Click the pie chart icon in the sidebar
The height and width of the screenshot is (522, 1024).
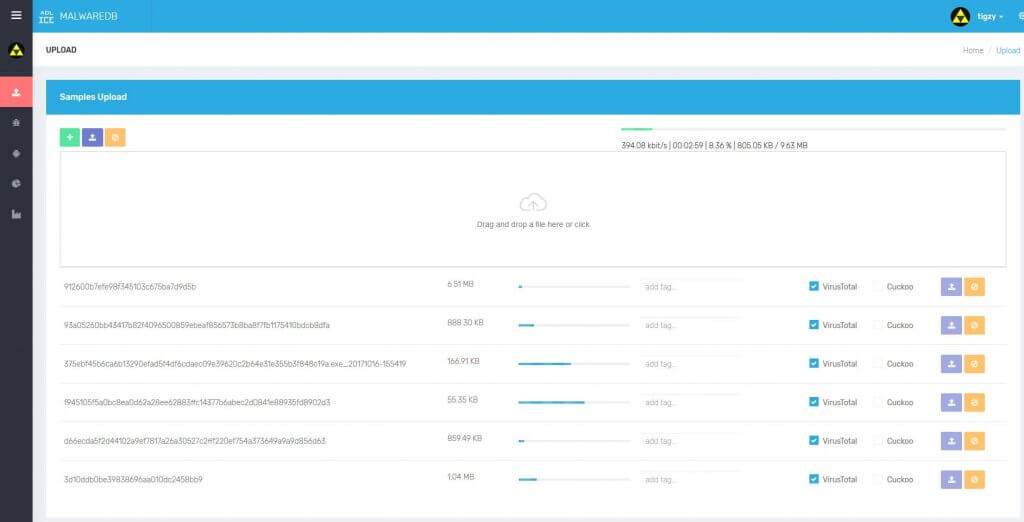coord(15,184)
